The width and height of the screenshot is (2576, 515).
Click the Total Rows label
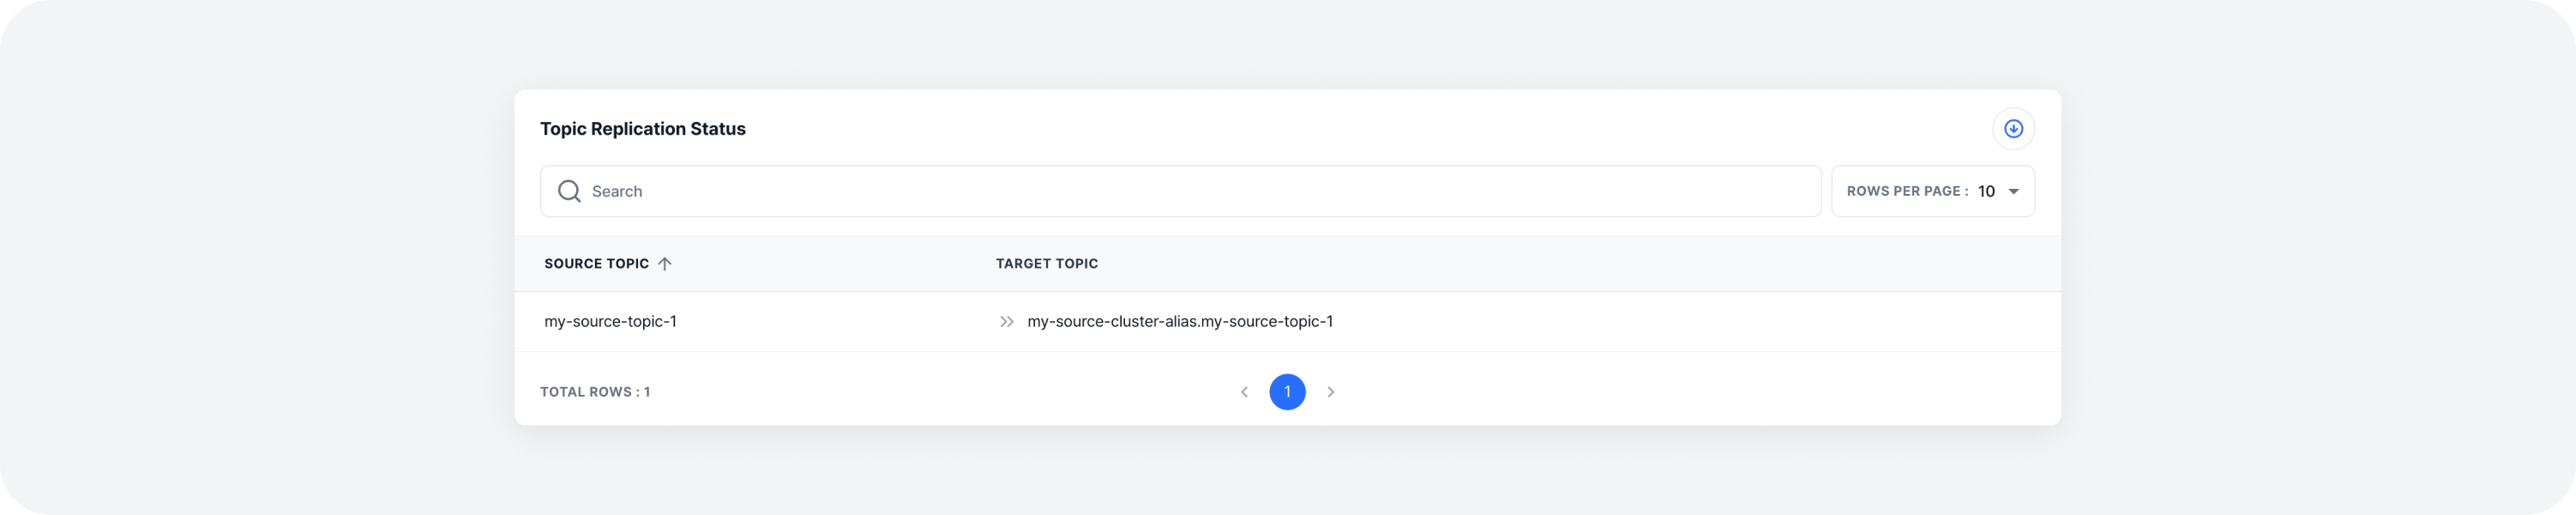594,392
